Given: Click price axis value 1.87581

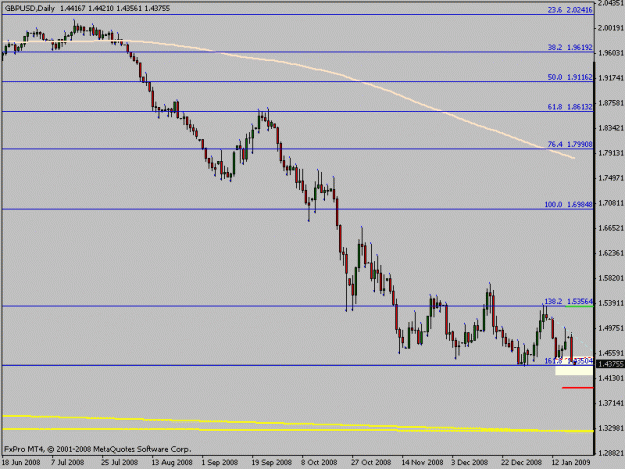Looking at the screenshot, I should (611, 103).
